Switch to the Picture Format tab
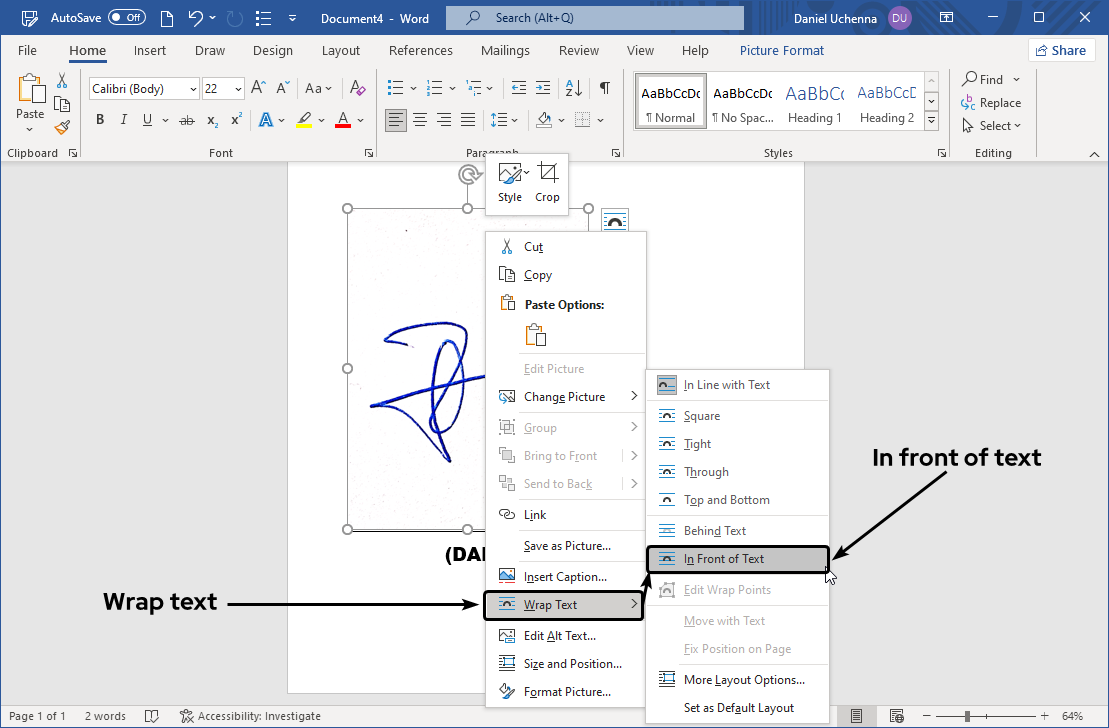Screen dimensions: 1109x728 tap(781, 50)
